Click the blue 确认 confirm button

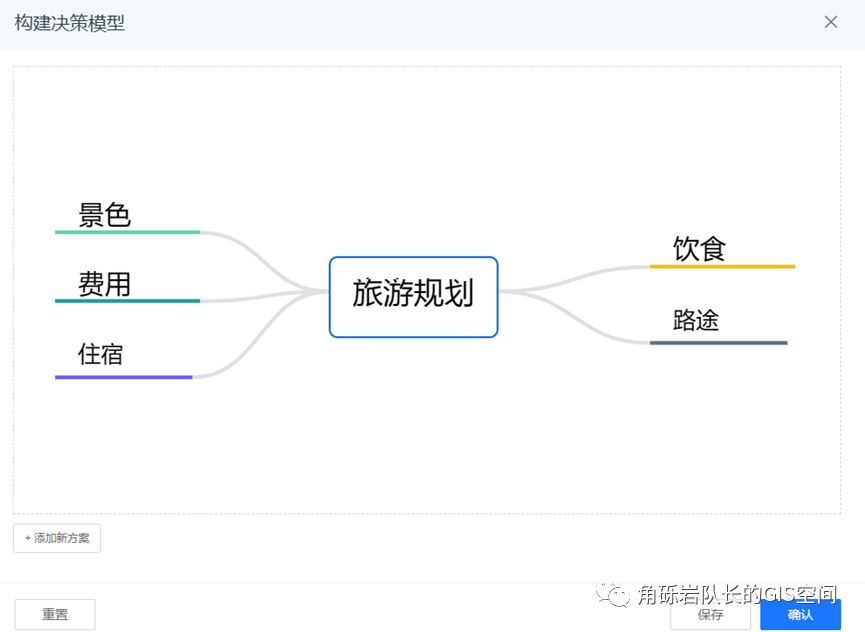(799, 614)
